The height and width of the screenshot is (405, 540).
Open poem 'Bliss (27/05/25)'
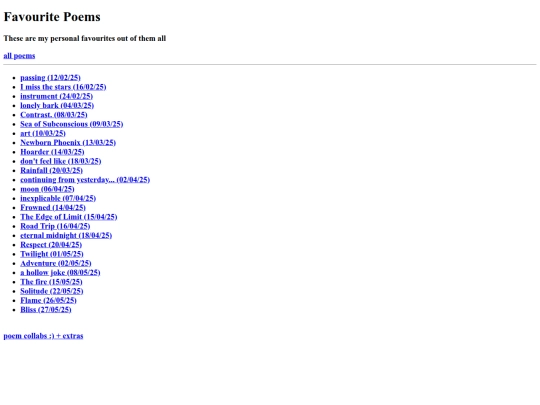point(46,310)
